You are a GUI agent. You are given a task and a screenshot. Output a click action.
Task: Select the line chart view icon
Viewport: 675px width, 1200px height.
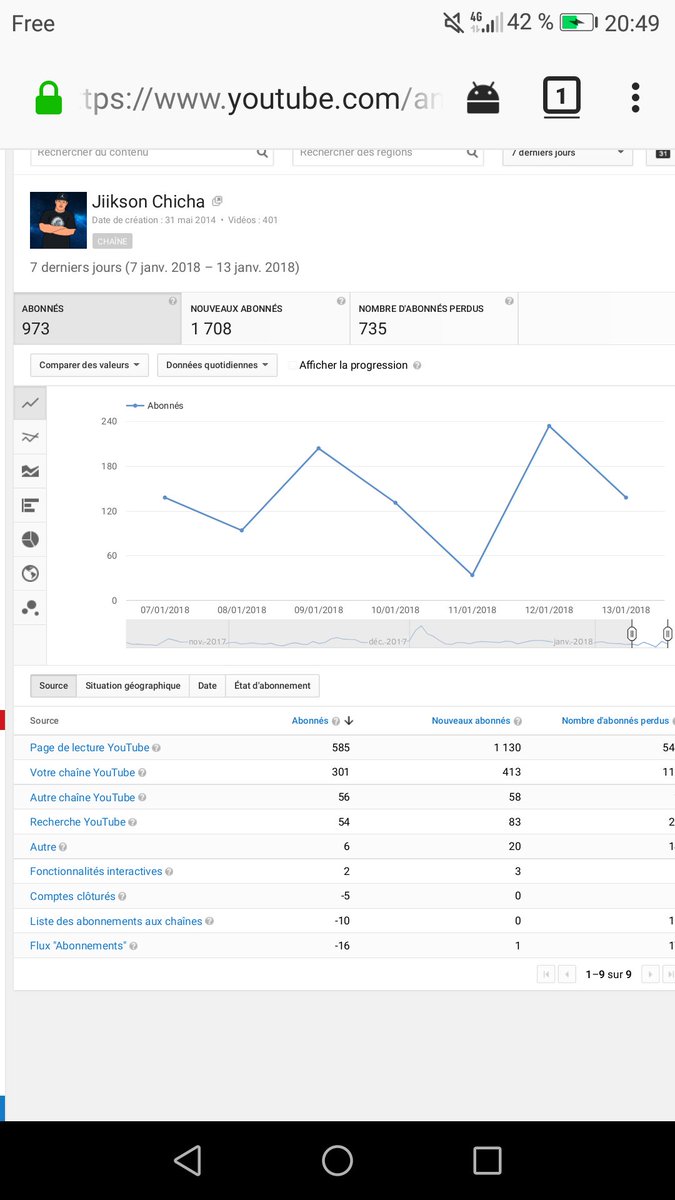click(x=30, y=403)
